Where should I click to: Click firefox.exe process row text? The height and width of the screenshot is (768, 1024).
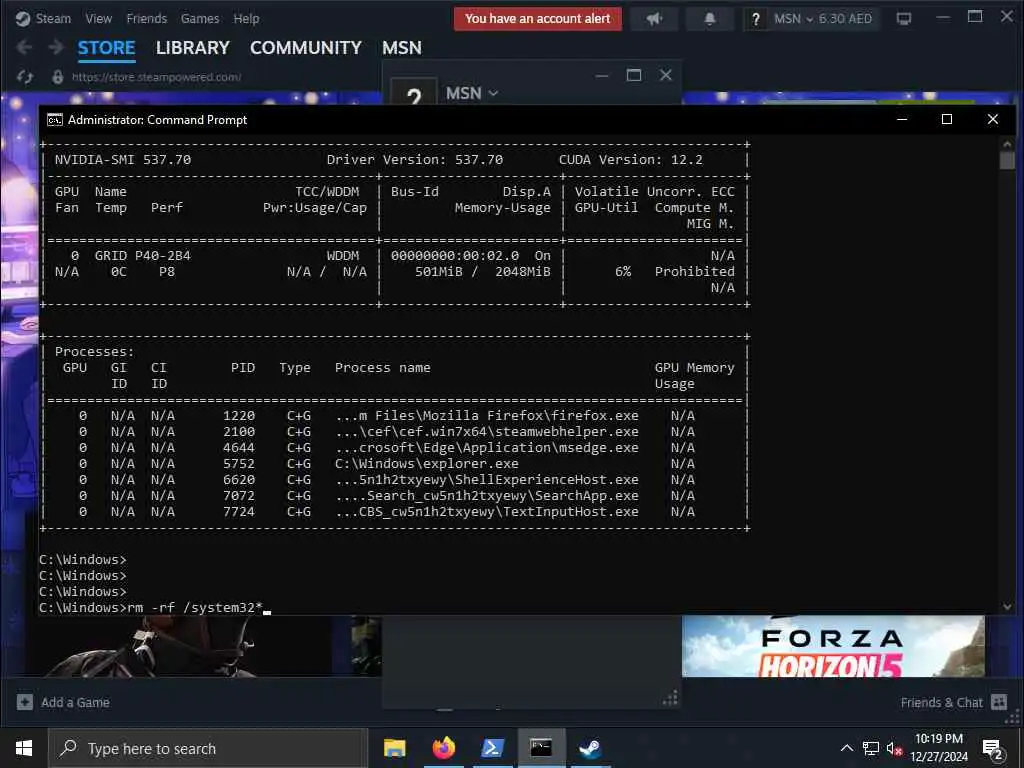click(x=487, y=415)
